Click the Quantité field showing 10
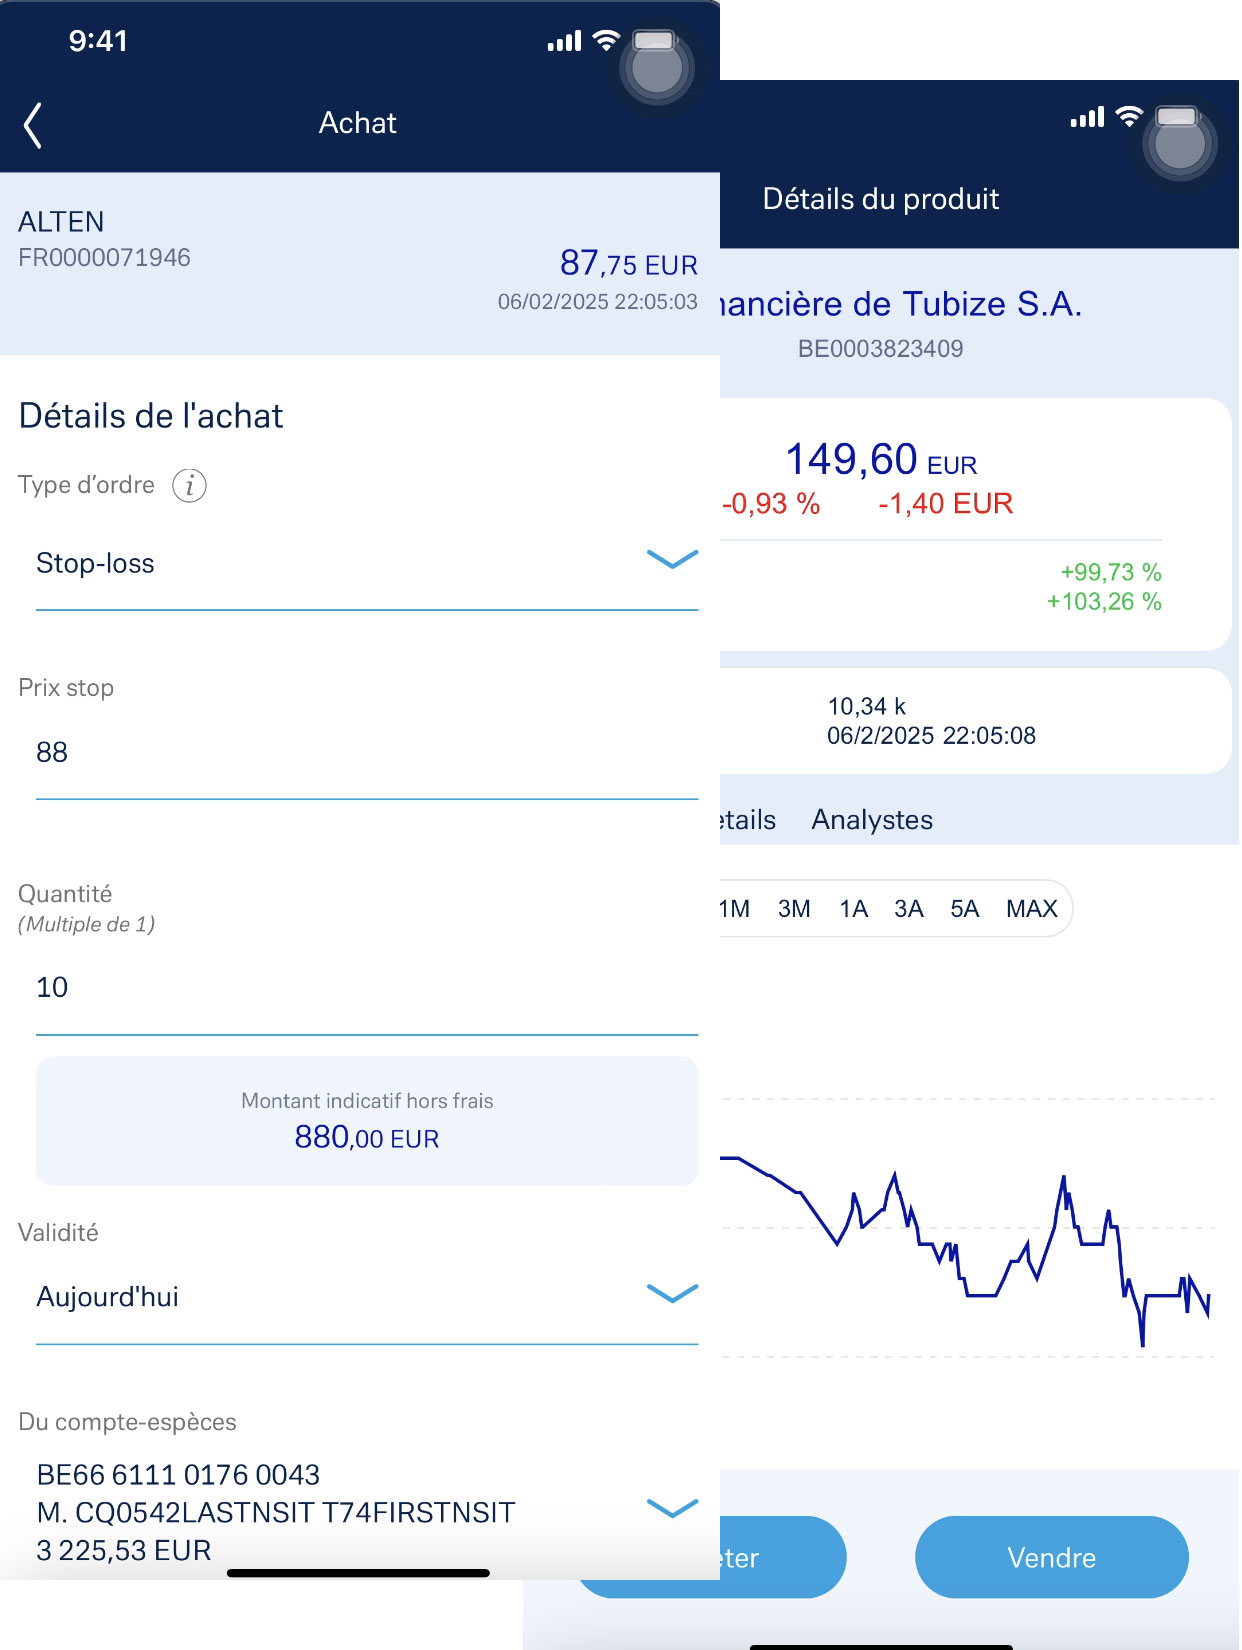 click(x=367, y=988)
